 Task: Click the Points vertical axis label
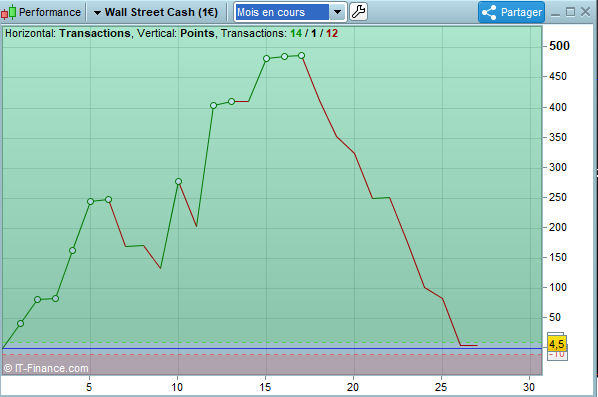tap(197, 34)
